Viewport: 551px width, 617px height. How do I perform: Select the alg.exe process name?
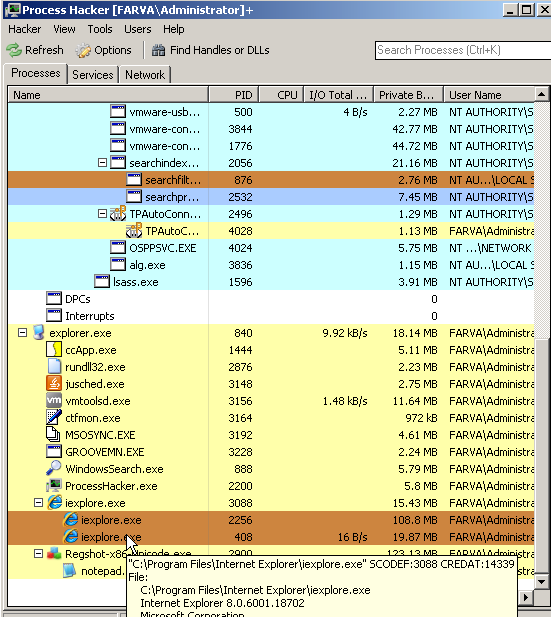coord(147,265)
